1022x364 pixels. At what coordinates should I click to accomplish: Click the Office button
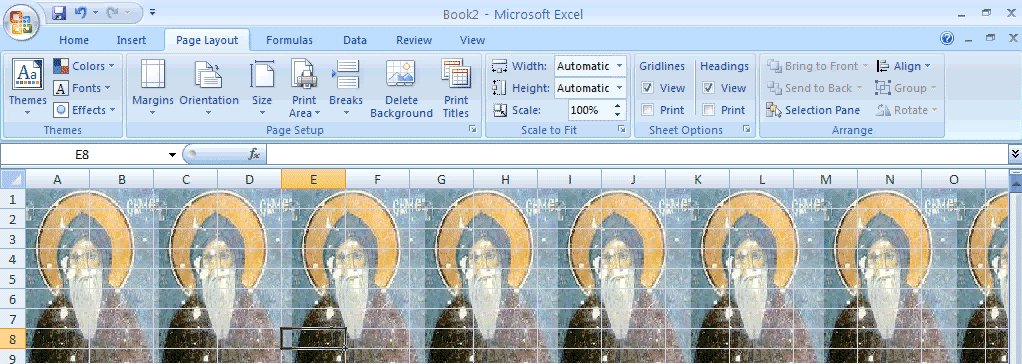[22, 22]
